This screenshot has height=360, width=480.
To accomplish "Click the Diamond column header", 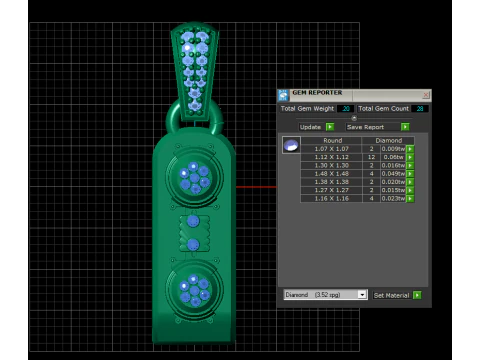I will [x=389, y=140].
